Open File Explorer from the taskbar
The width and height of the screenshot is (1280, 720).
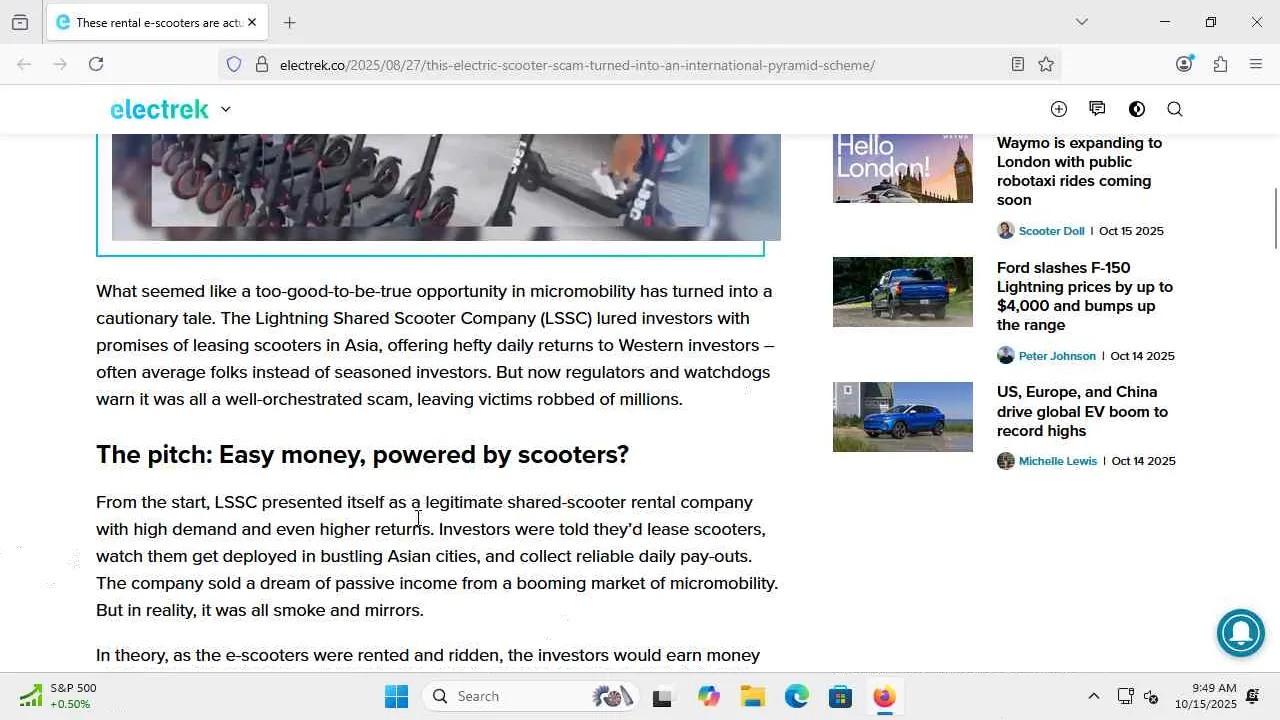point(753,697)
